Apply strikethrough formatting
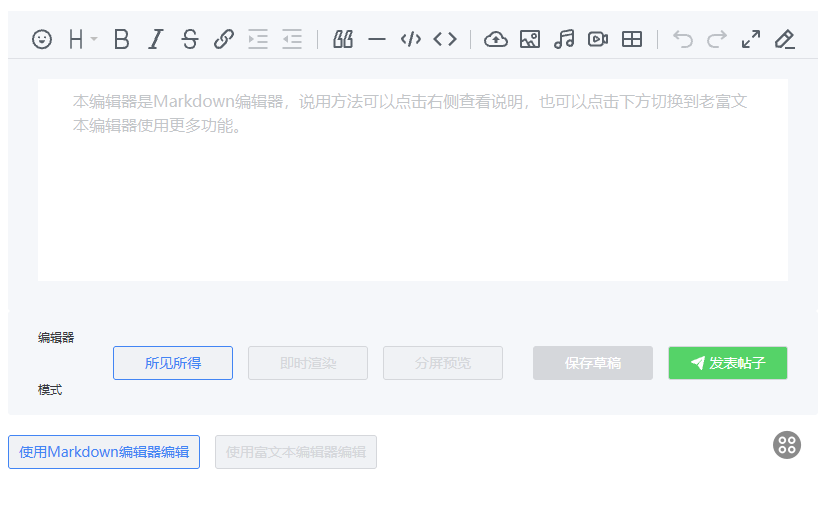 click(189, 39)
